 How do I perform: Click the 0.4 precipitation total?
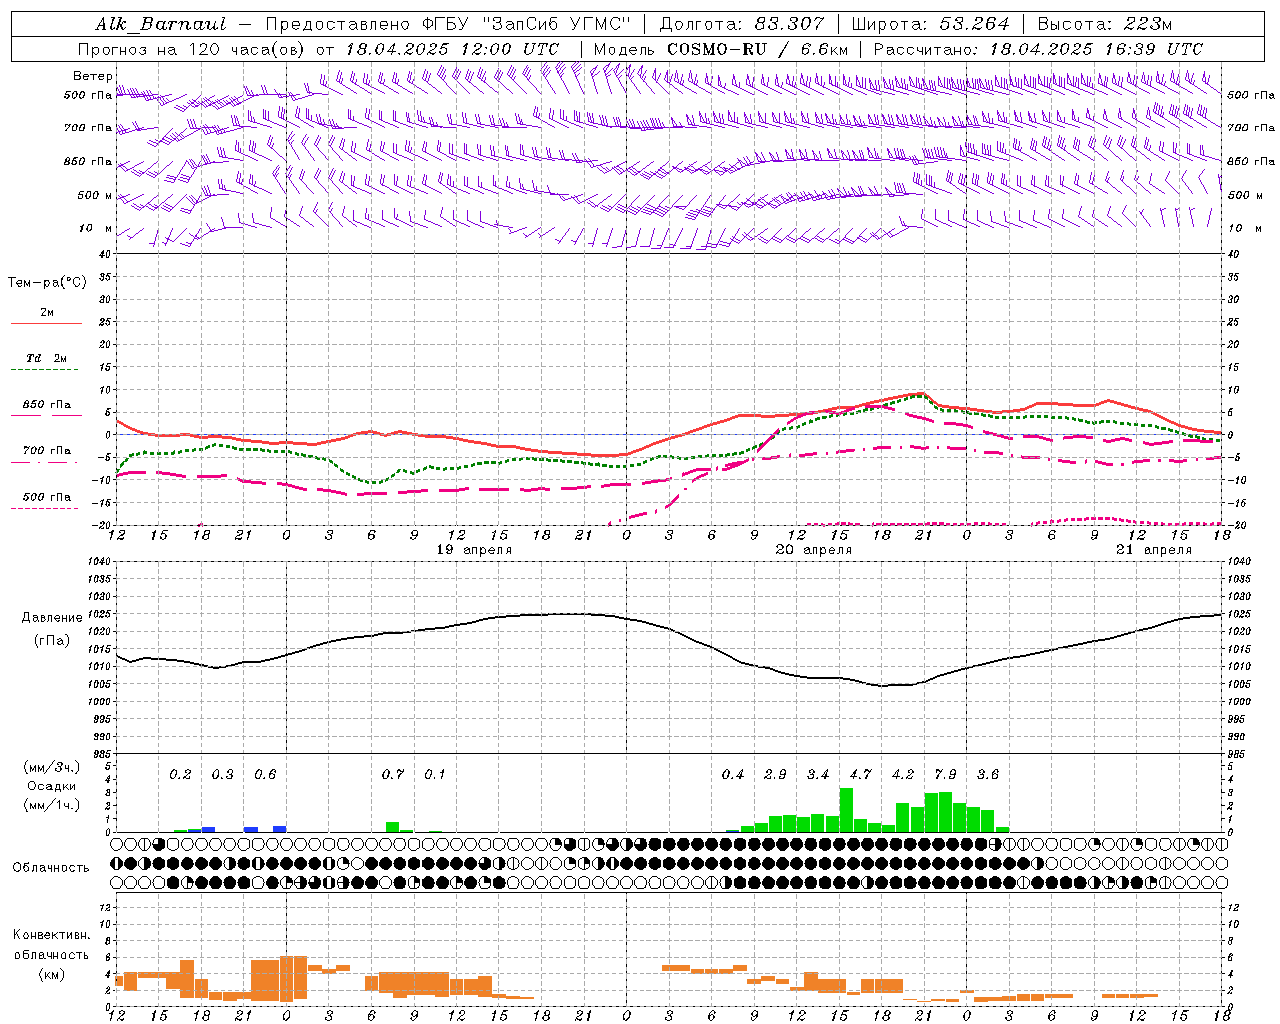(733, 774)
